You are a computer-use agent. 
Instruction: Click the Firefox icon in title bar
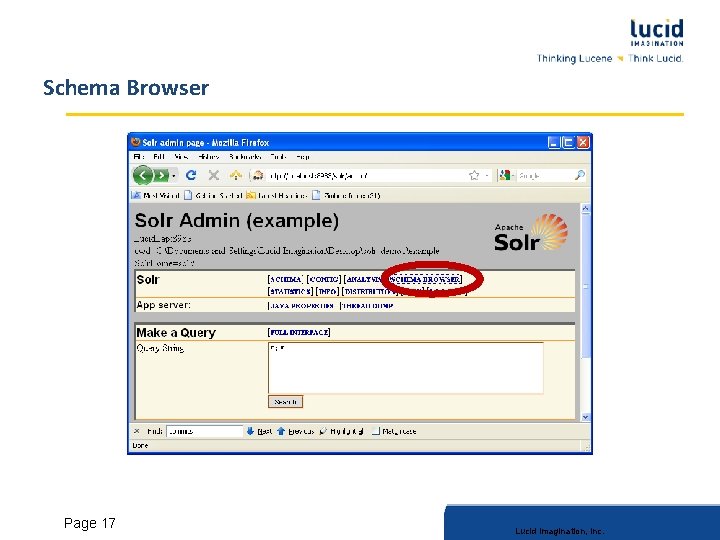pos(135,142)
